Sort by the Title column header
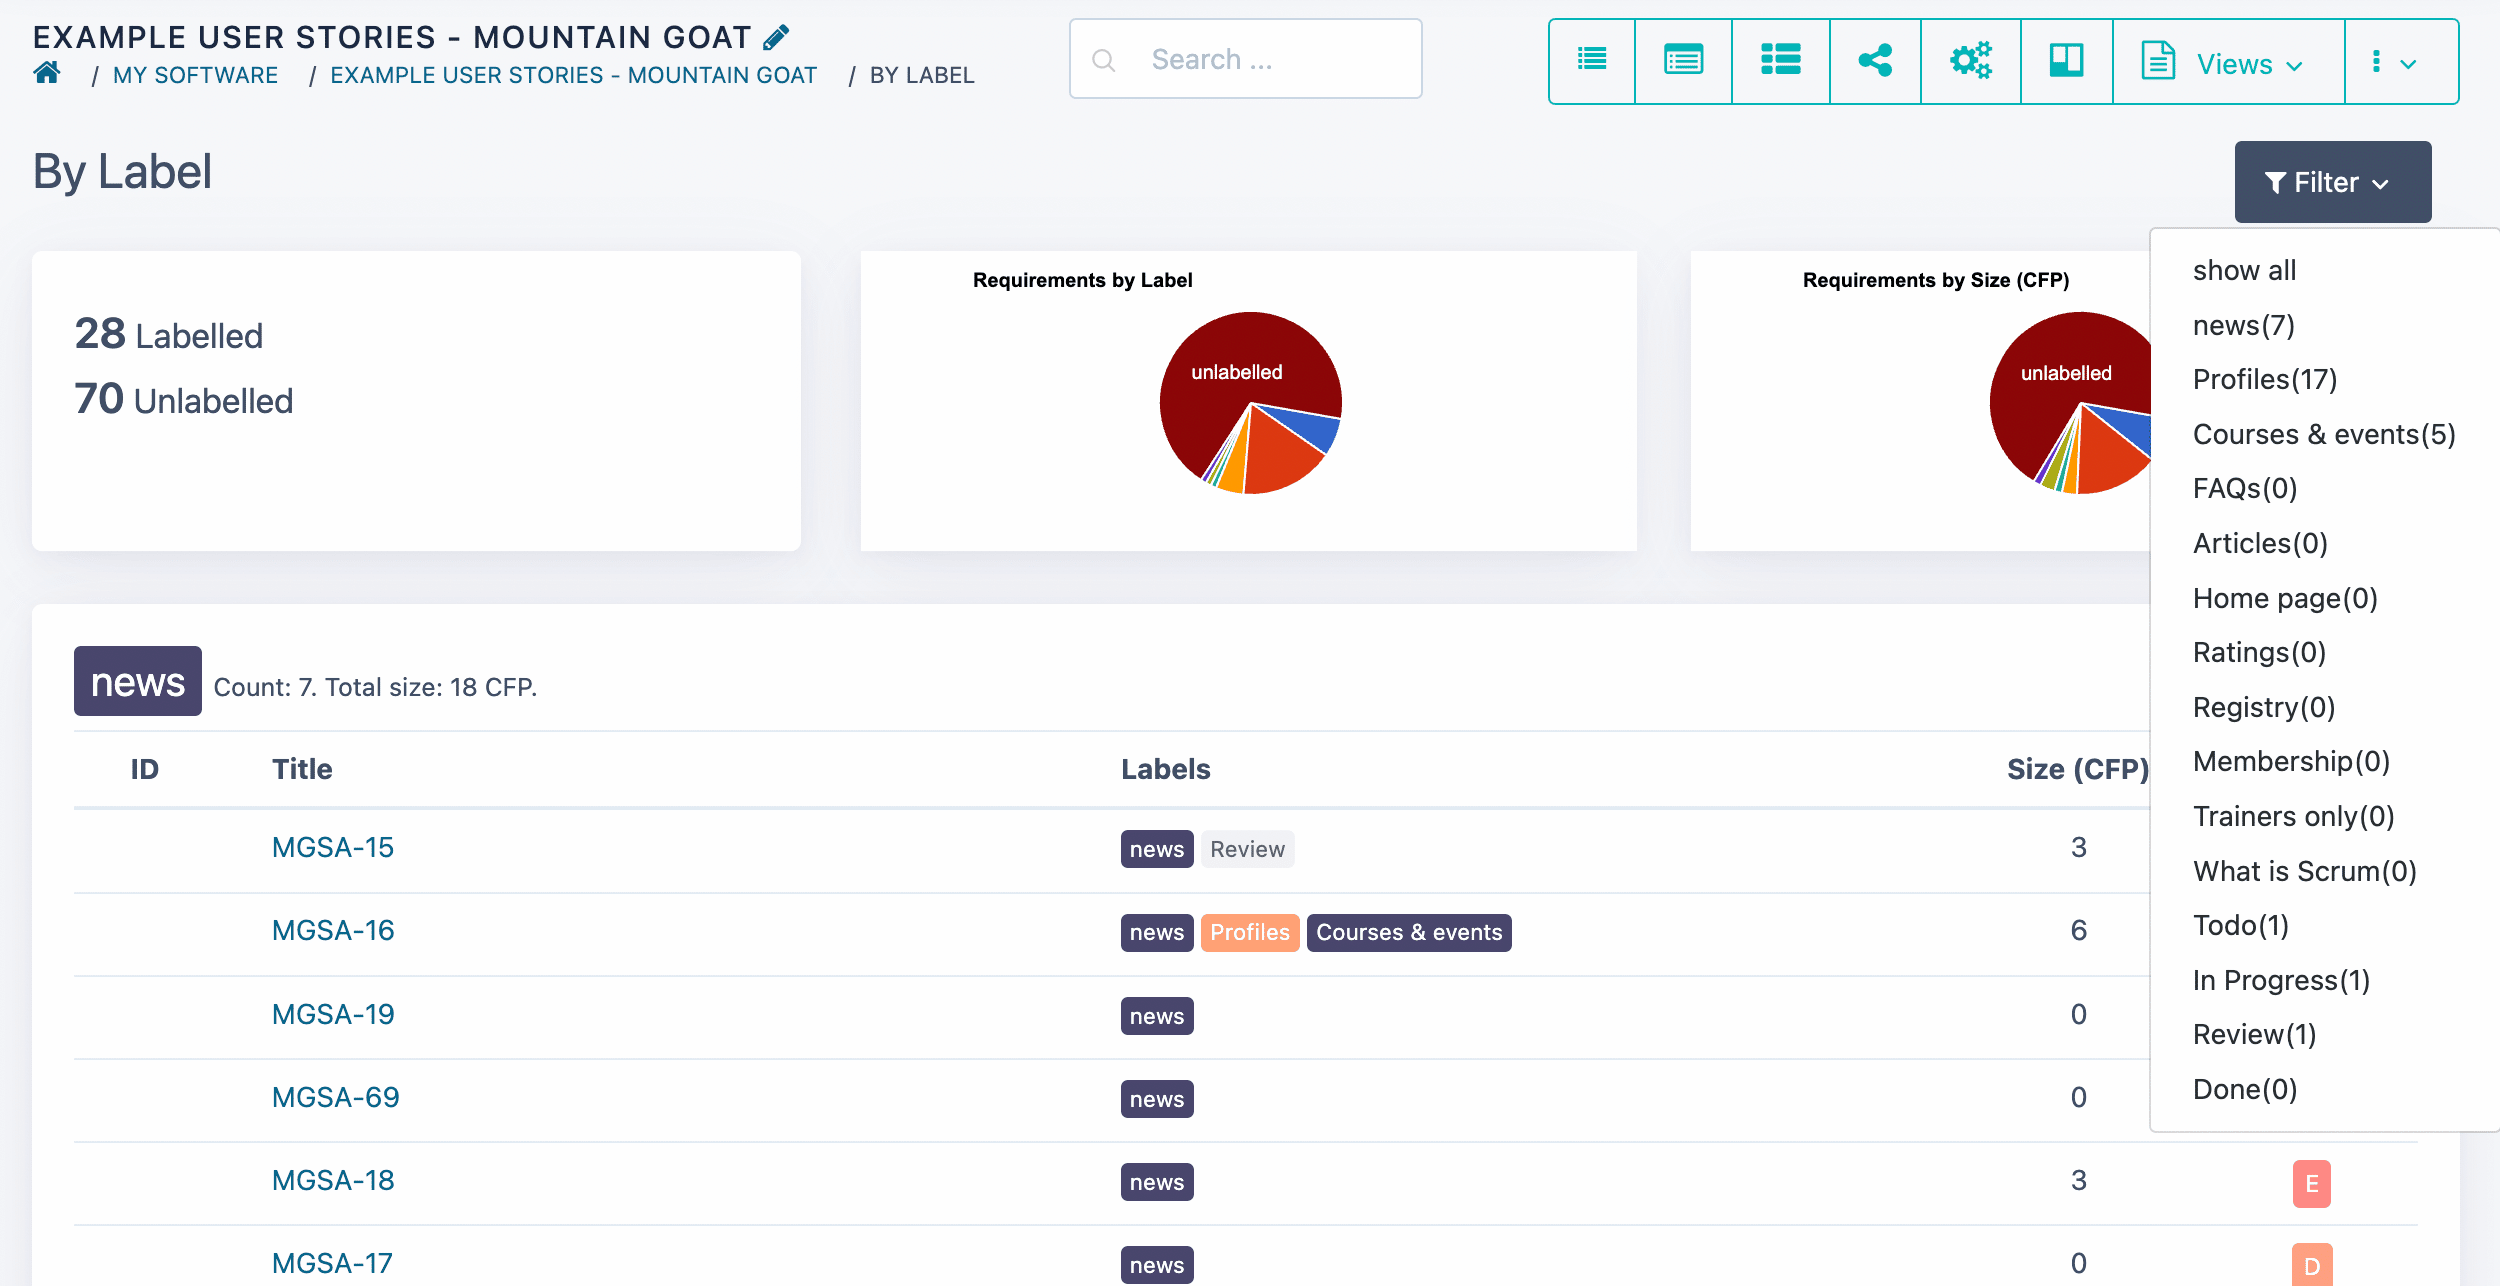 click(302, 769)
